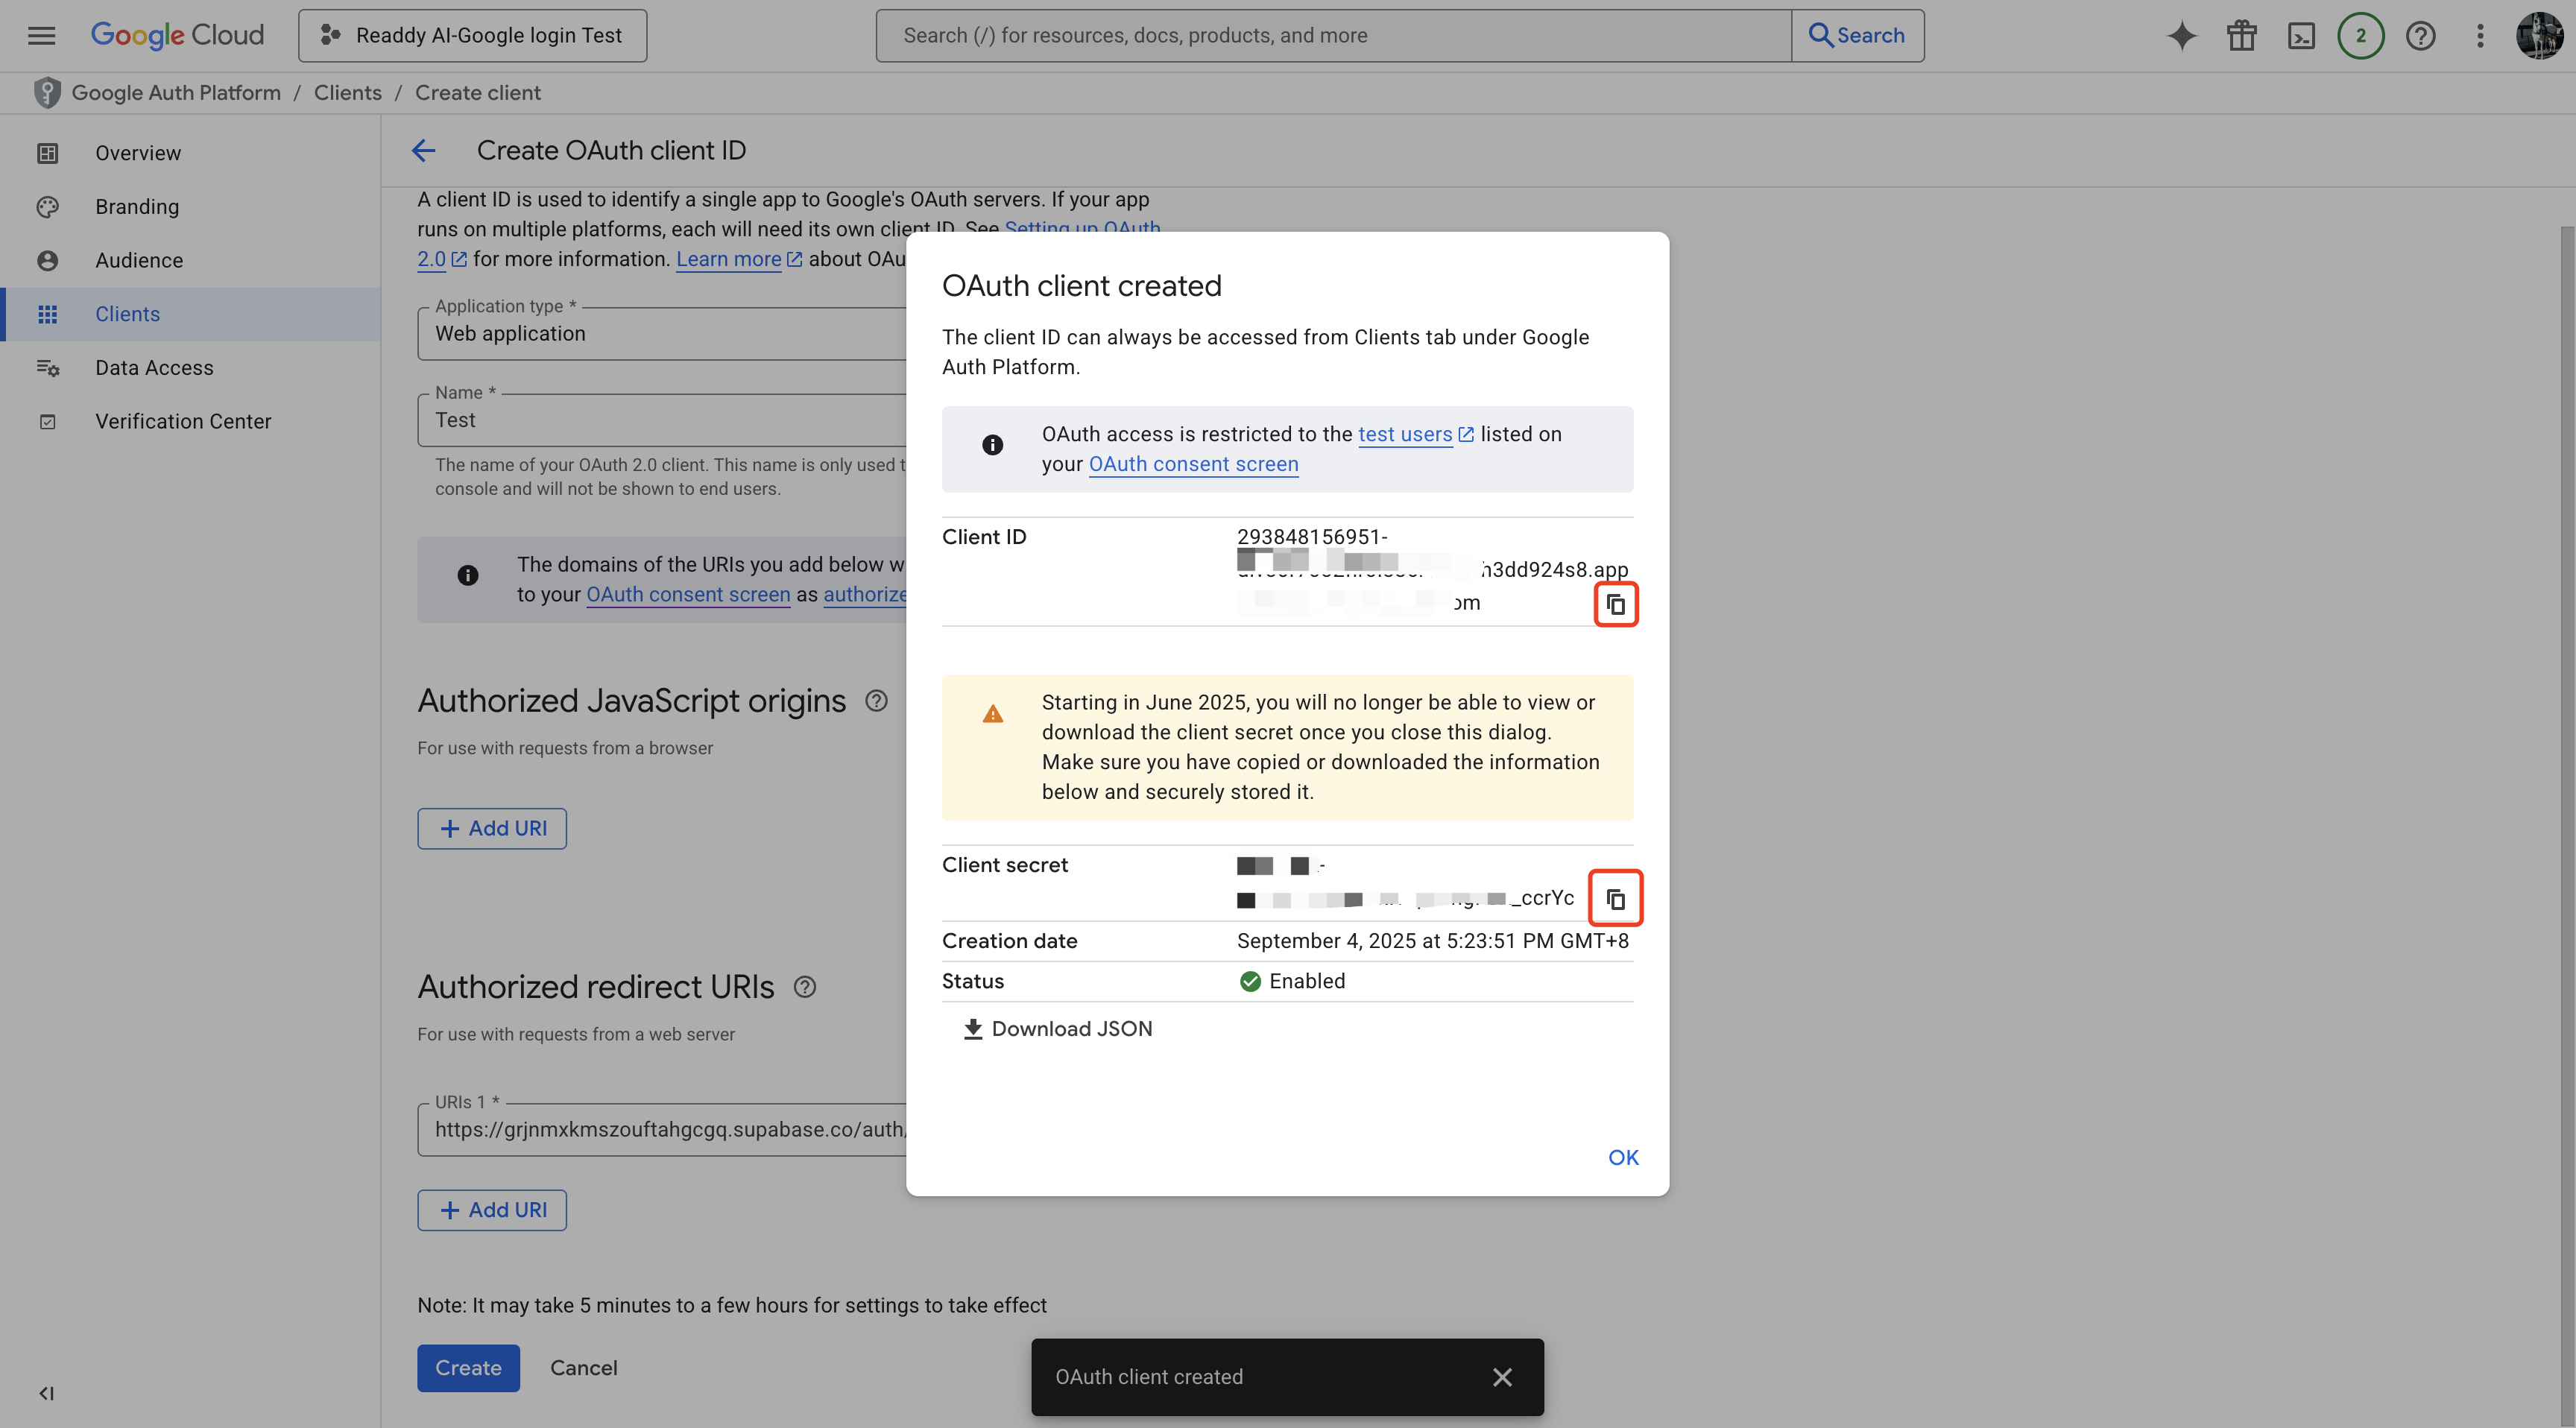
Task: Click Clients in the breadcrumb trail
Action: click(347, 93)
